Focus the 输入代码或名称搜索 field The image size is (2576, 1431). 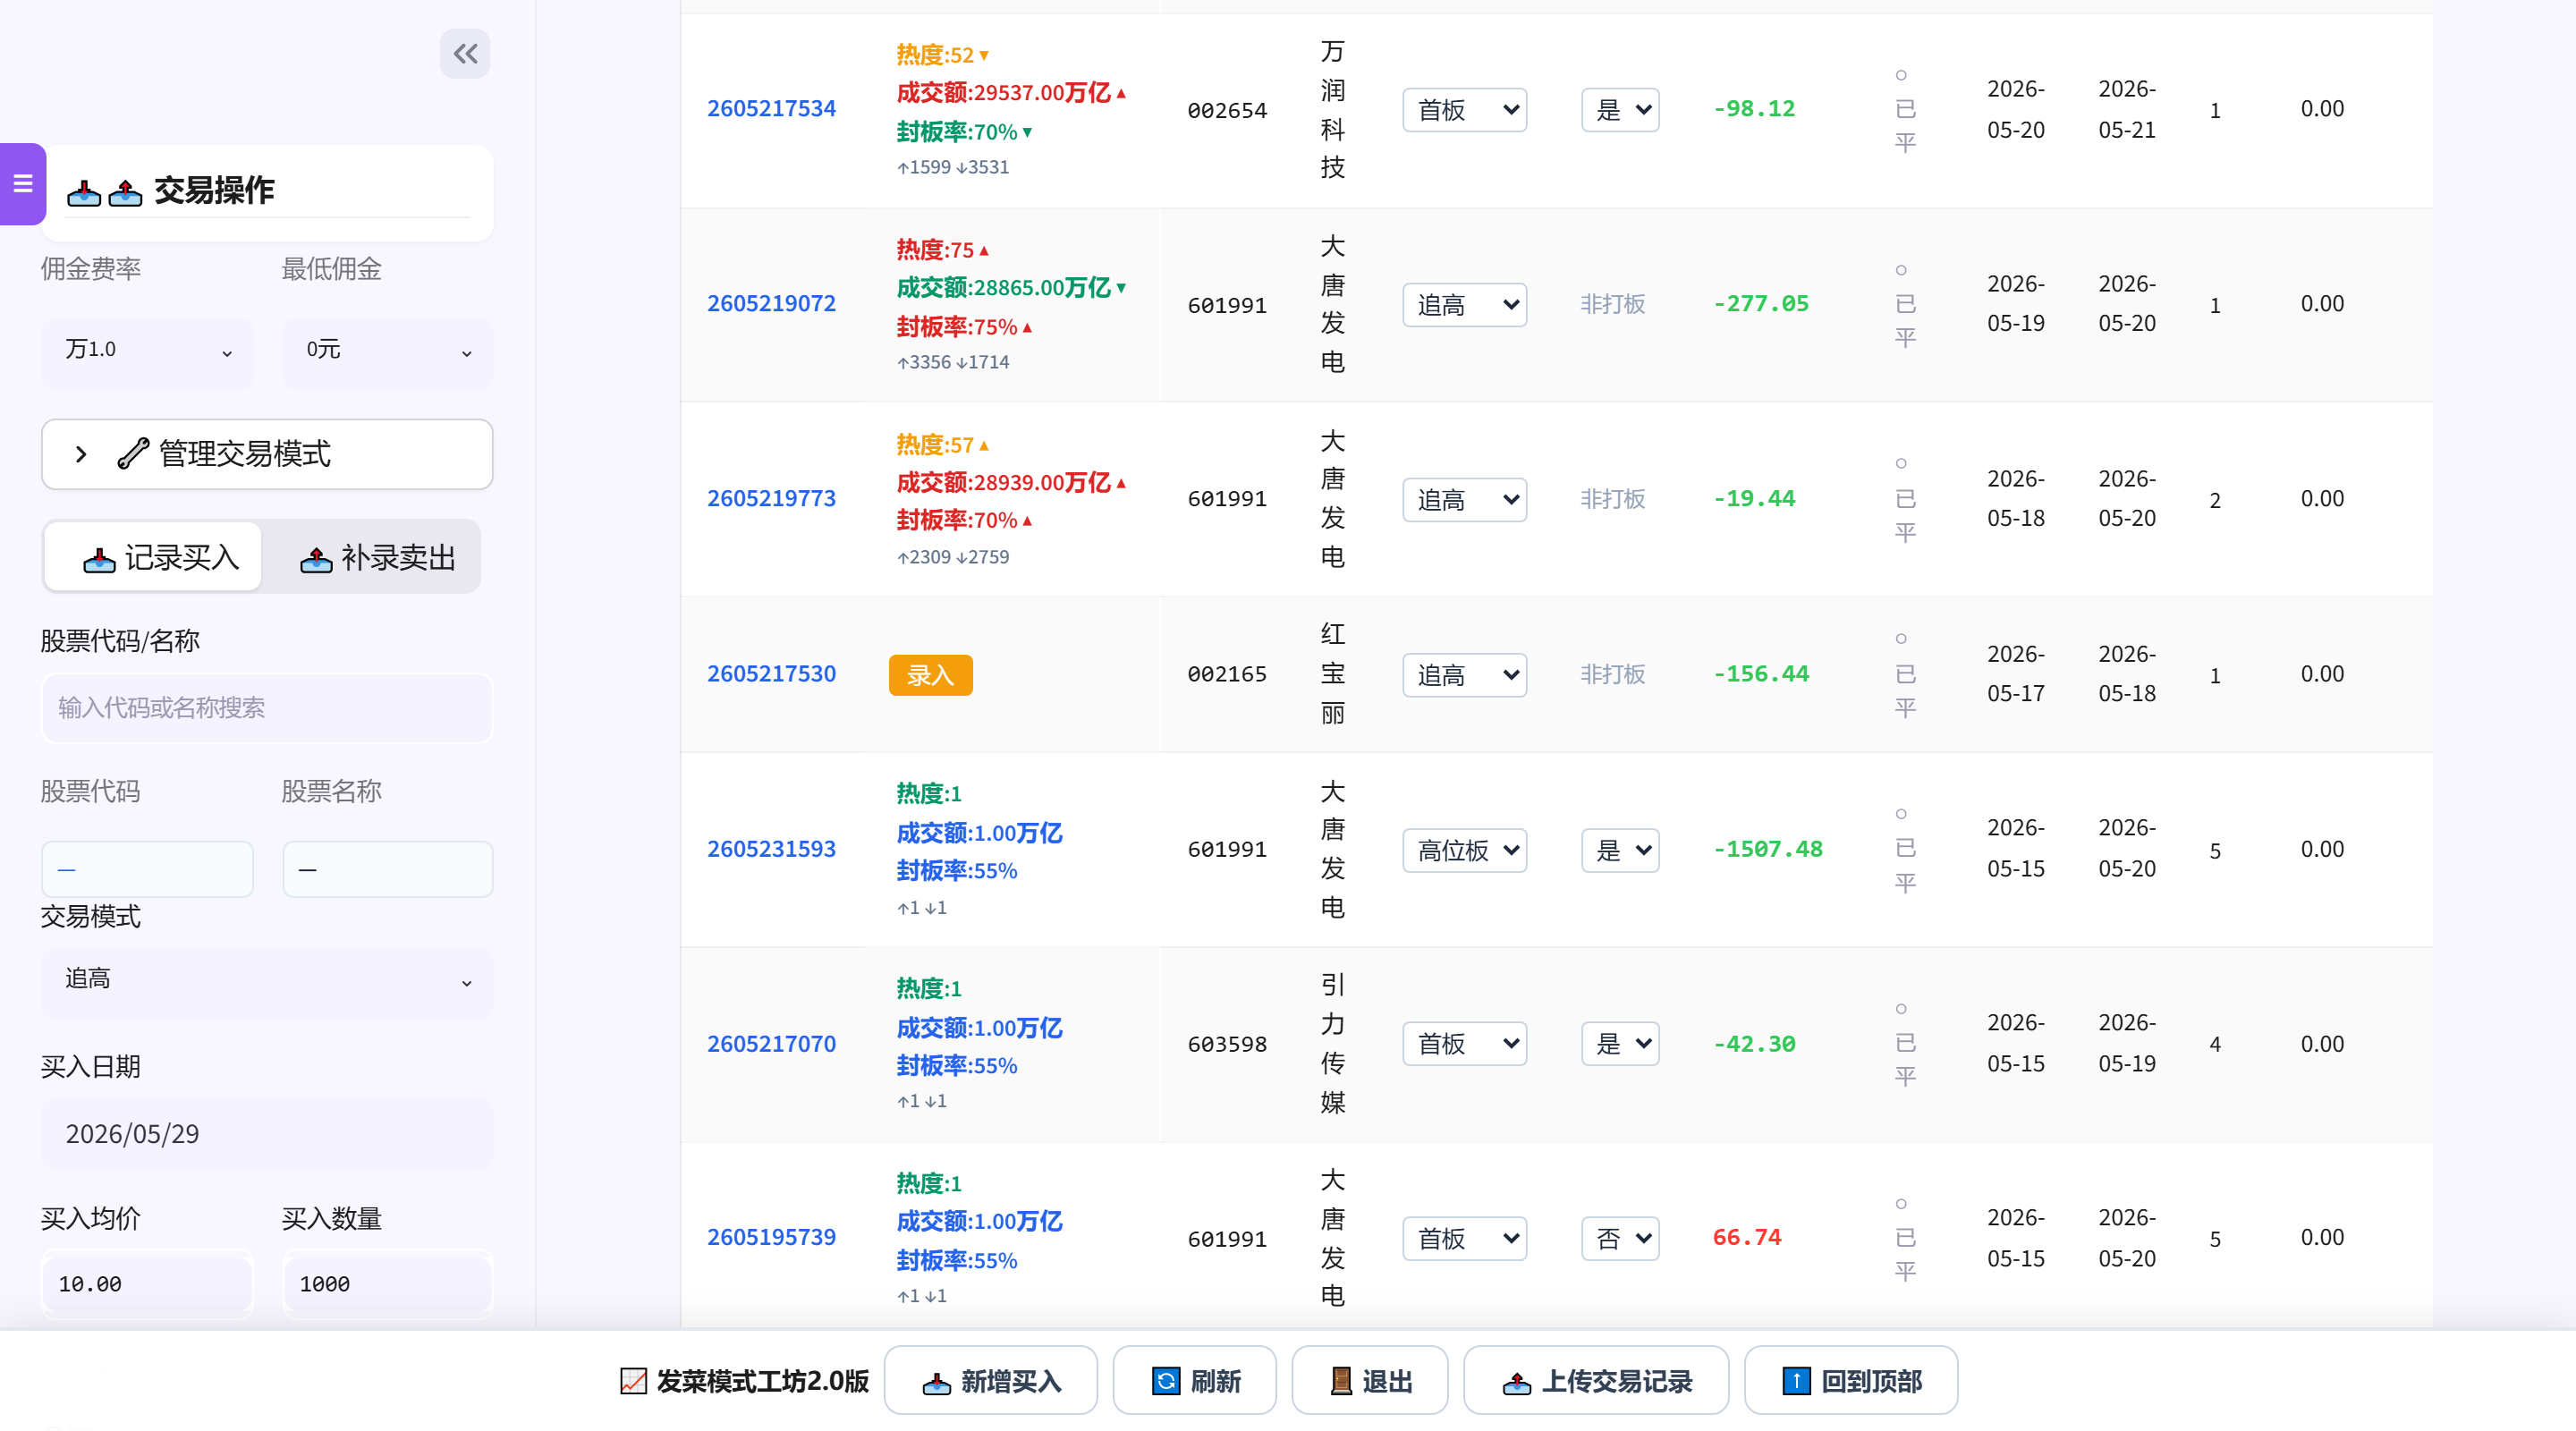click(267, 708)
